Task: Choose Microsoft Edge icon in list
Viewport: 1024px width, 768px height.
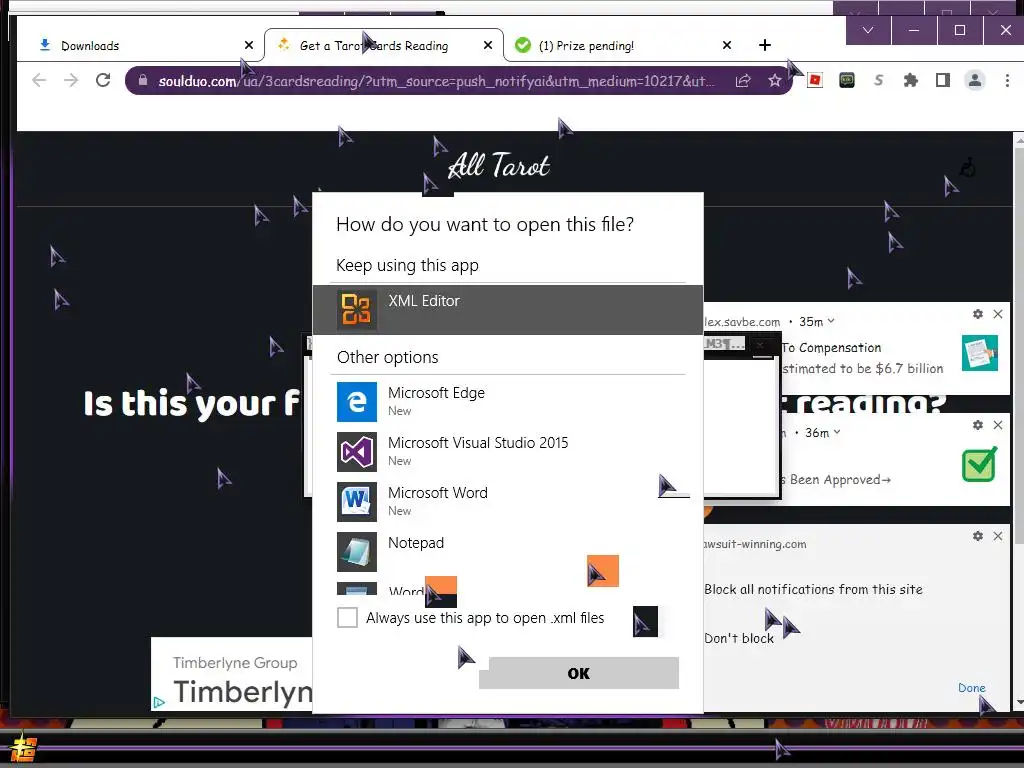Action: [x=357, y=402]
